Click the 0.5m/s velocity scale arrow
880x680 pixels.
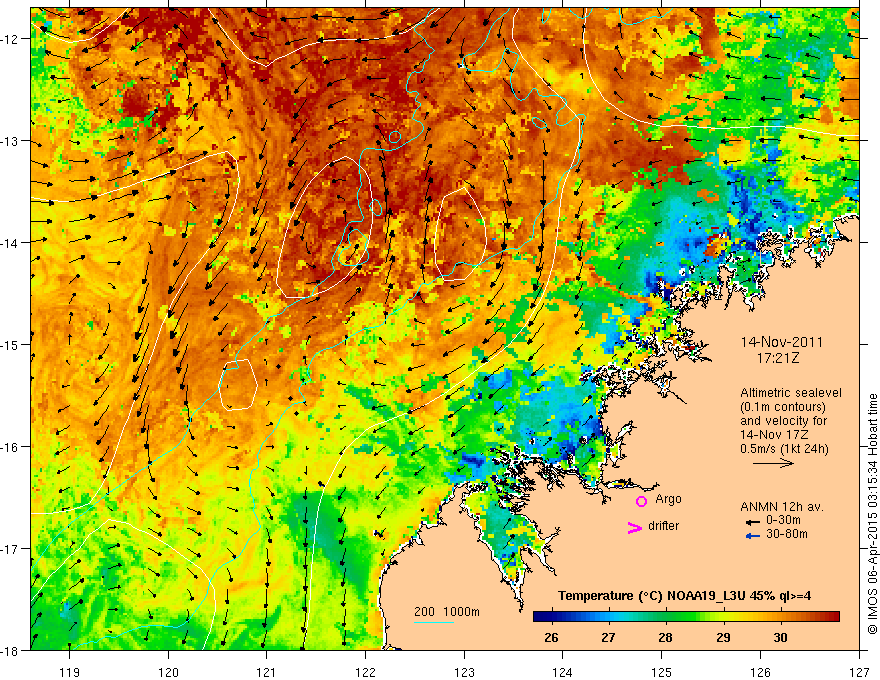773,463
